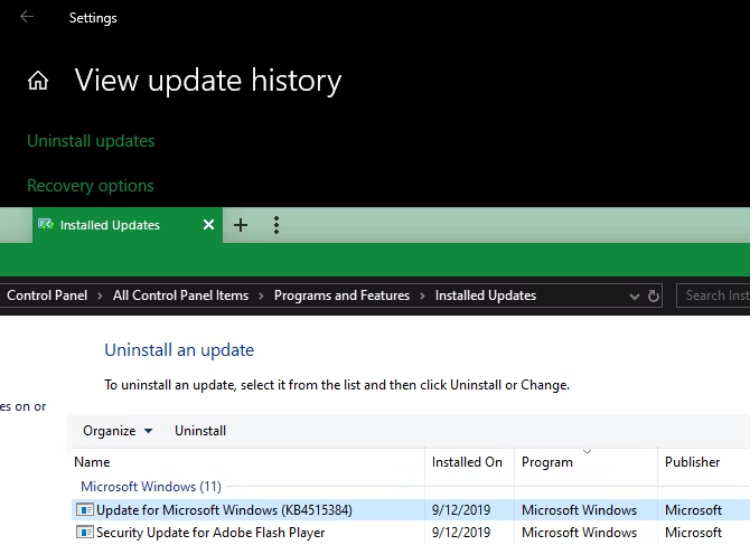The image size is (752, 551).
Task: Expand chevron after Programs and Features
Action: click(x=422, y=296)
